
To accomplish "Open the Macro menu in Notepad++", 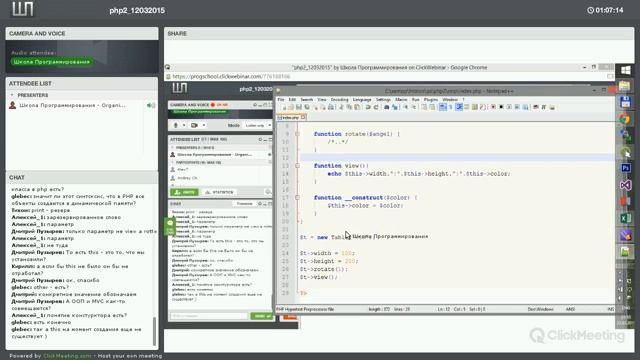I will coord(401,100).
